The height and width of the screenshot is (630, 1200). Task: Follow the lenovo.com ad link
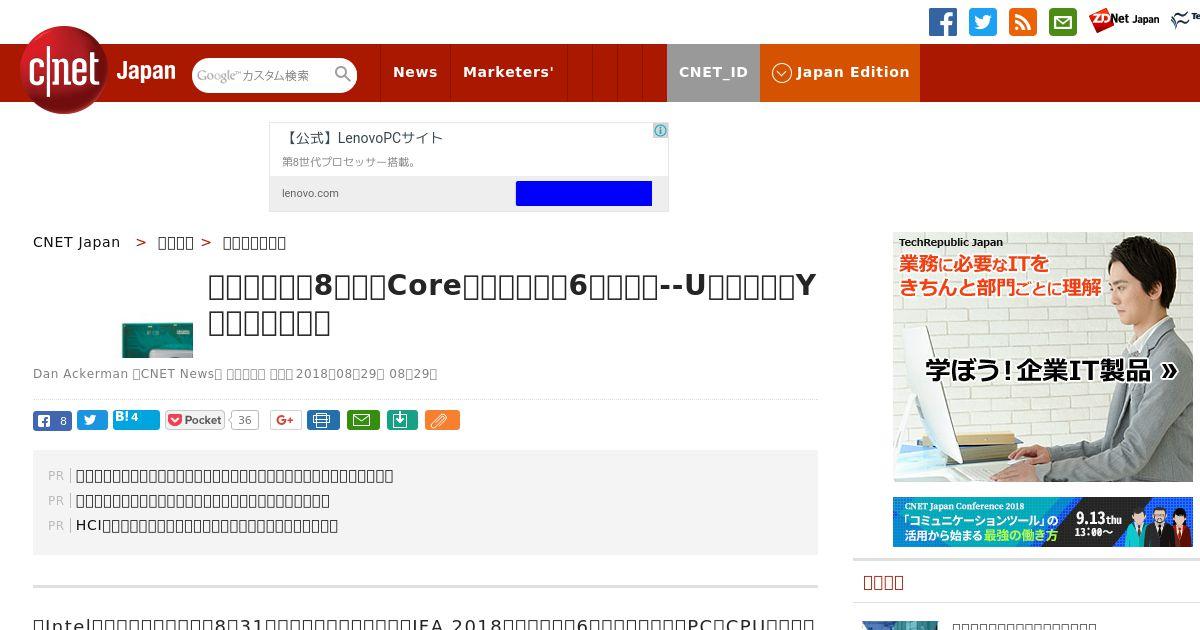[x=310, y=193]
